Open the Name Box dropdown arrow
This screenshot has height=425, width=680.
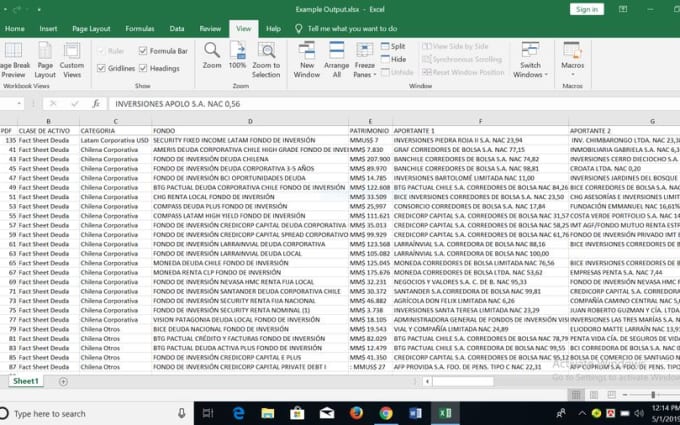(x=19, y=104)
